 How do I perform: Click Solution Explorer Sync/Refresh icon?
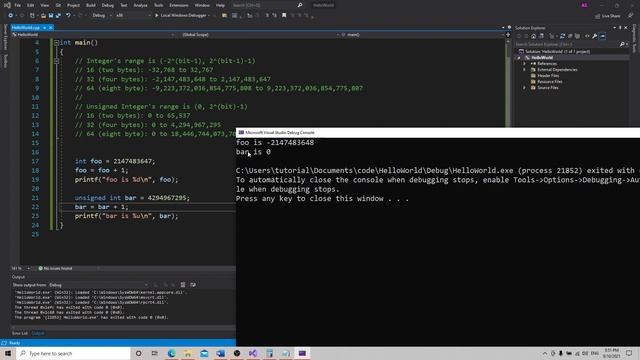tap(562, 36)
